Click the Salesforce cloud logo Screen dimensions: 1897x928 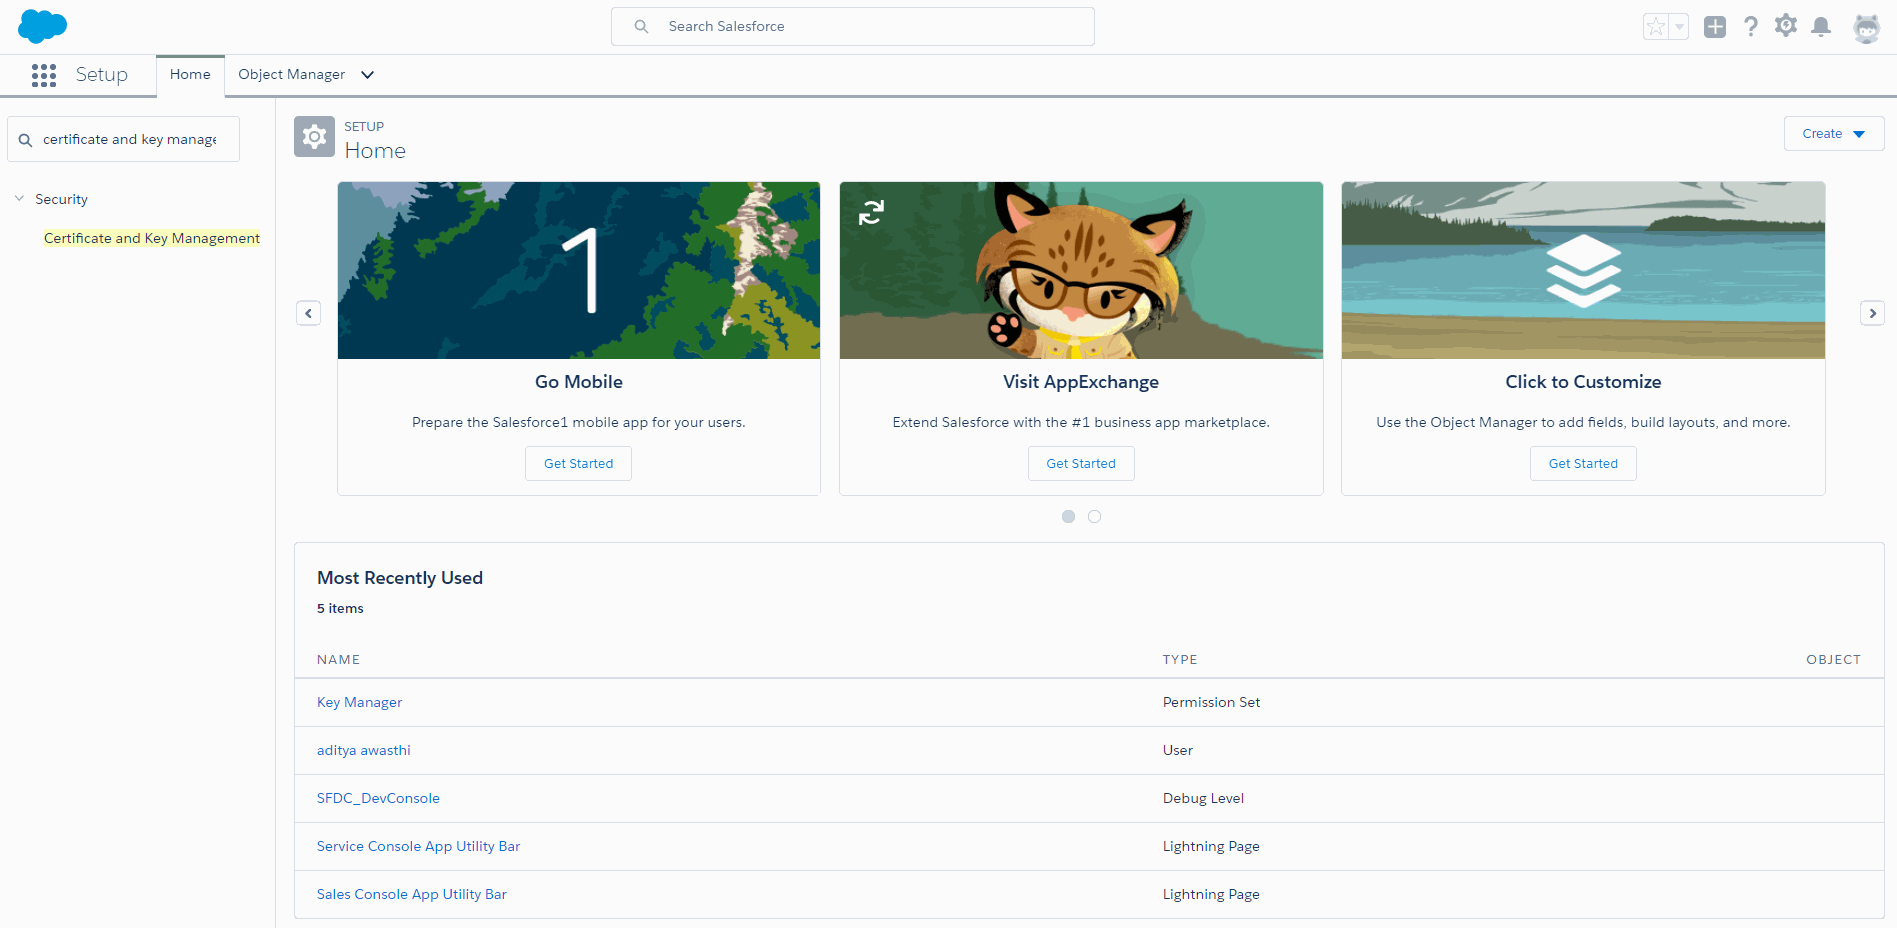click(x=41, y=26)
